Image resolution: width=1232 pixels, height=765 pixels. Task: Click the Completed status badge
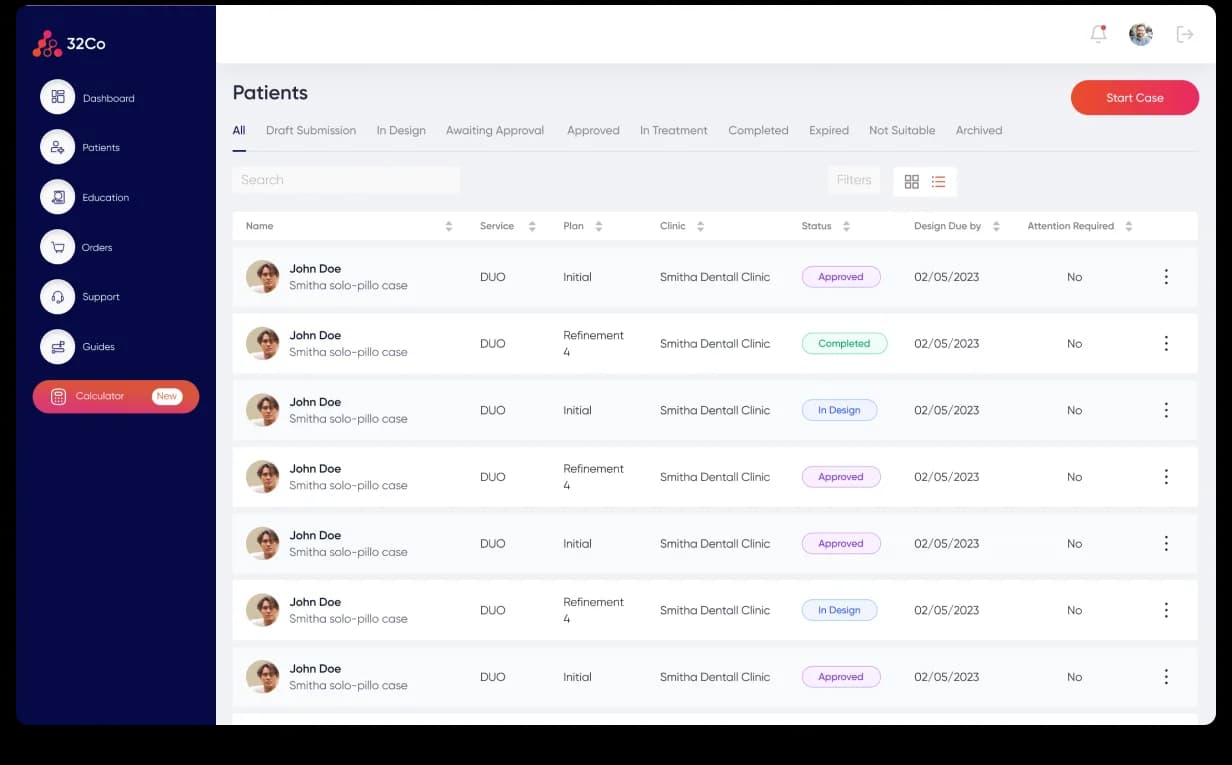pos(844,343)
